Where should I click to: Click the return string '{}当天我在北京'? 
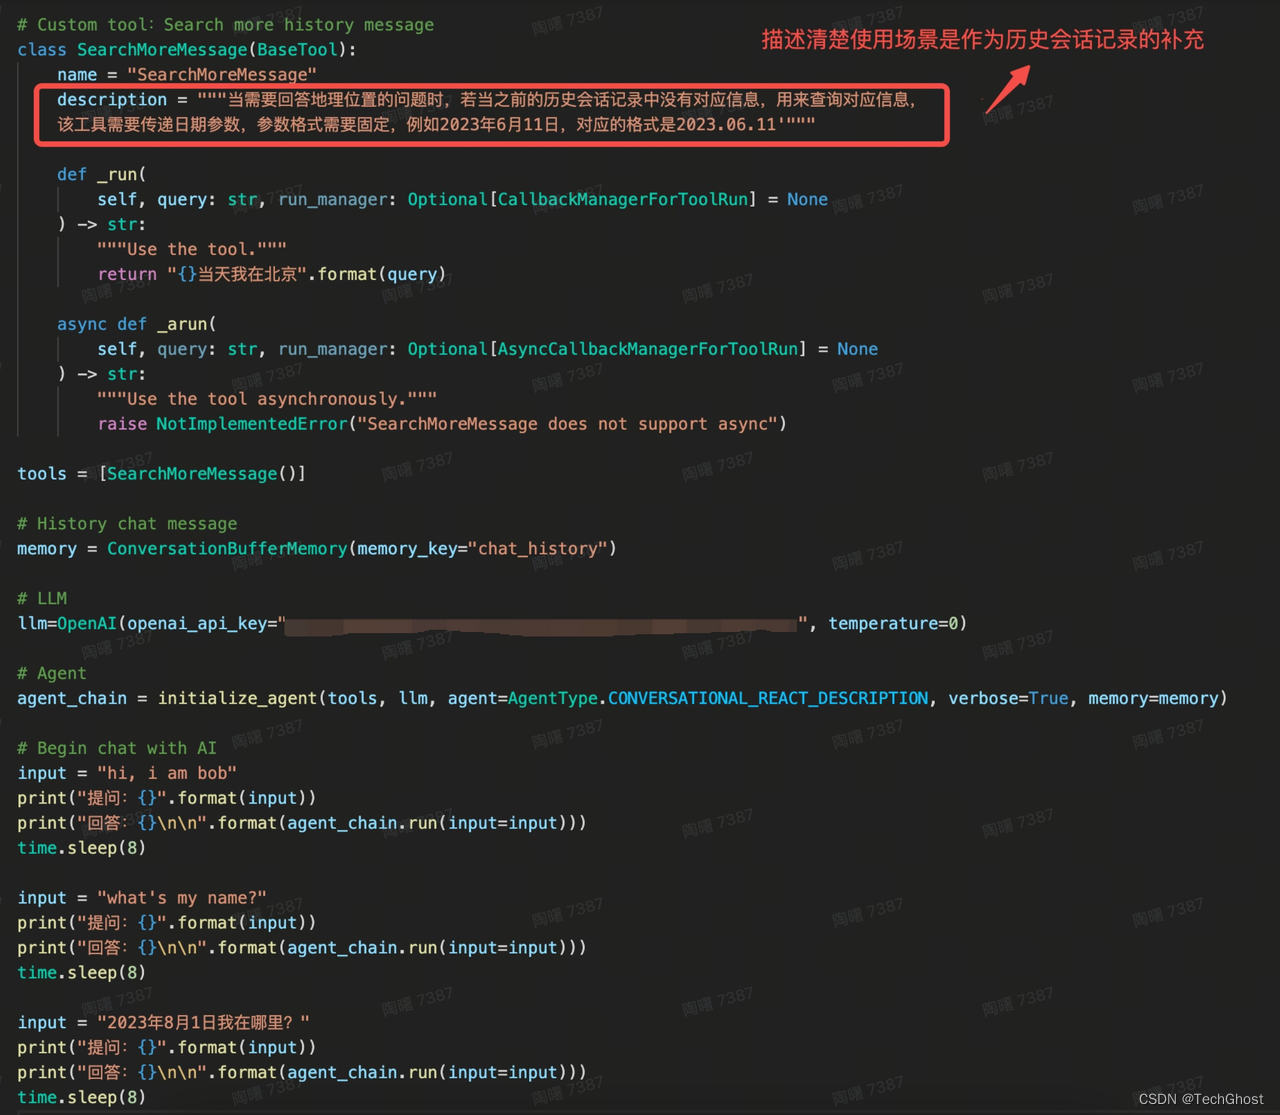[x=237, y=274]
